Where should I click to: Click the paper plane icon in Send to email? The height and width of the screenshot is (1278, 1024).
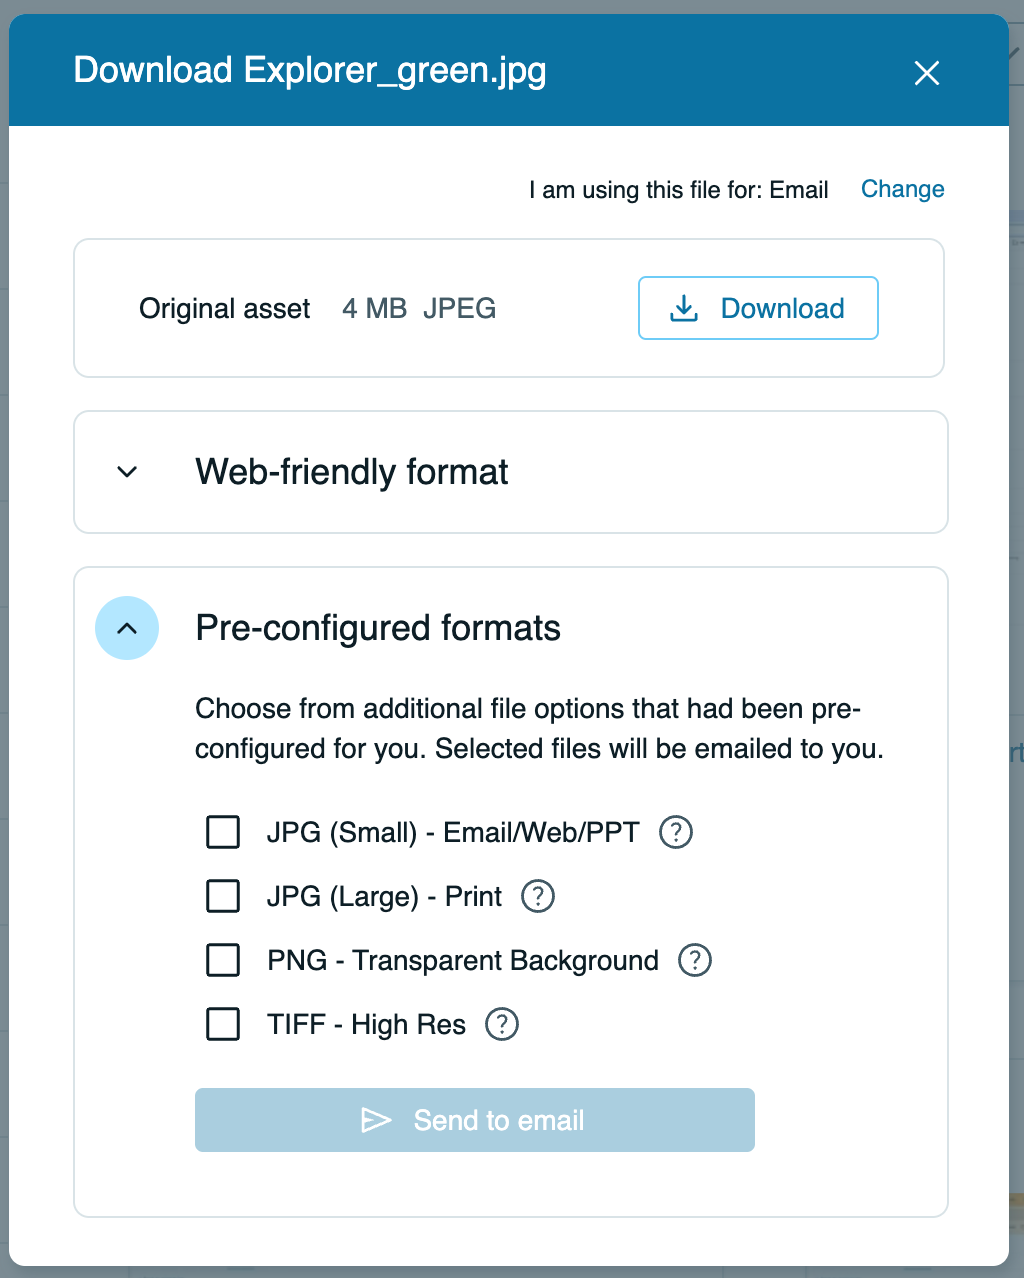(x=379, y=1120)
